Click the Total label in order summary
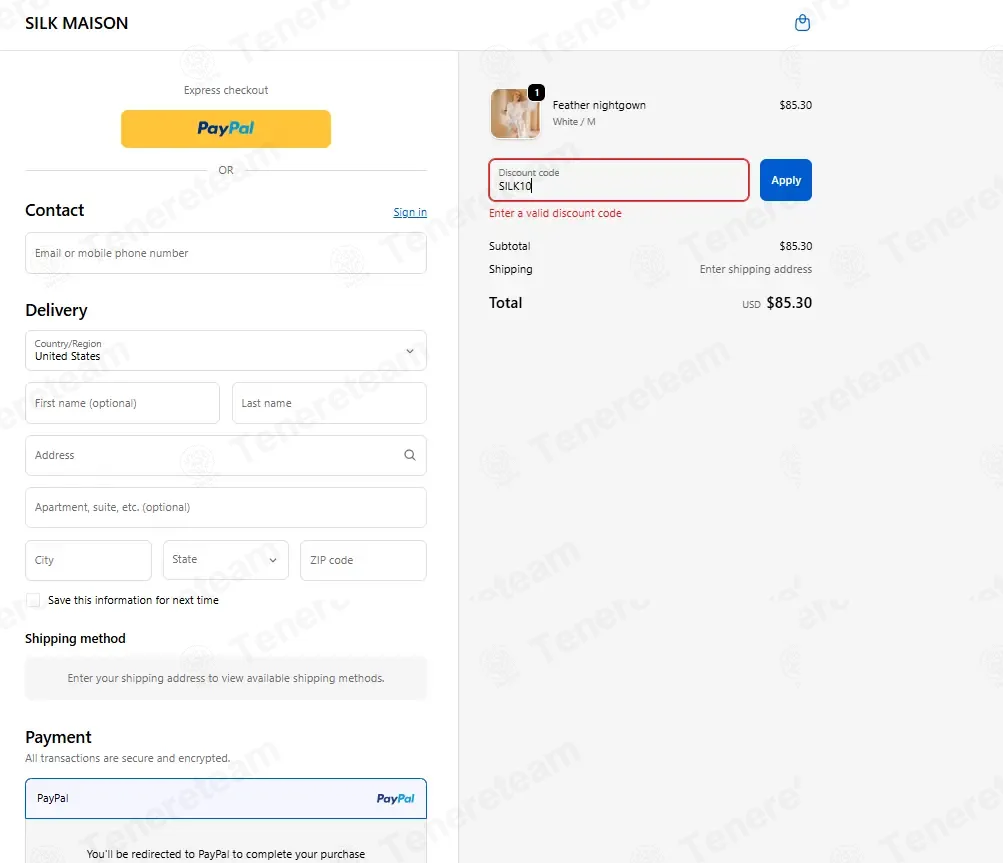This screenshot has height=863, width=1003. (x=505, y=303)
